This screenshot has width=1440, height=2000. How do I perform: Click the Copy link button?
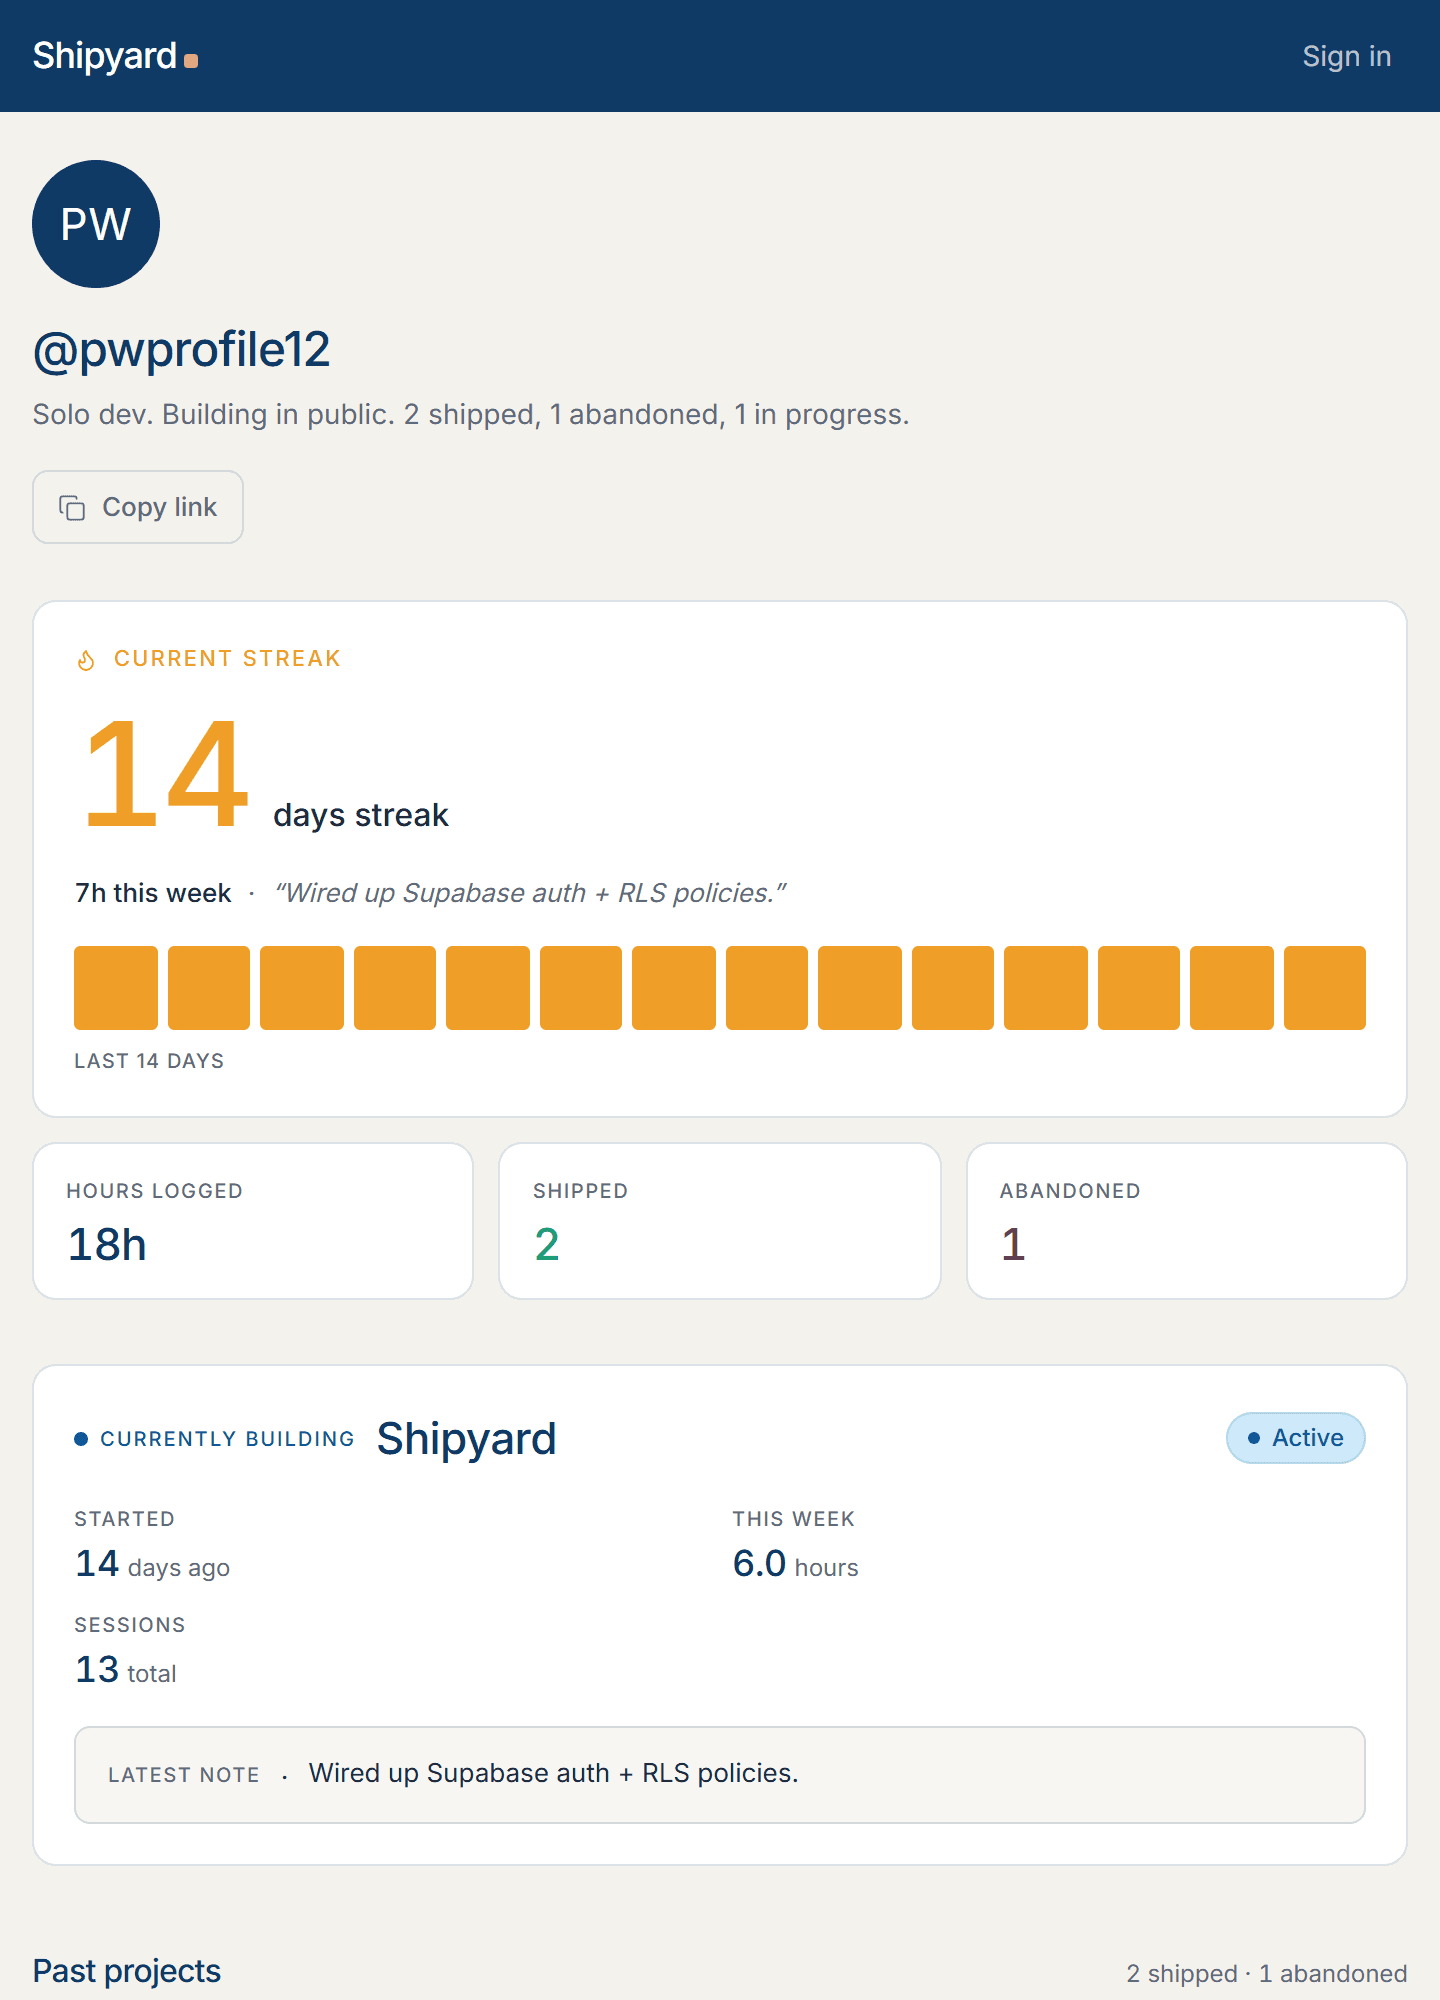tap(138, 507)
